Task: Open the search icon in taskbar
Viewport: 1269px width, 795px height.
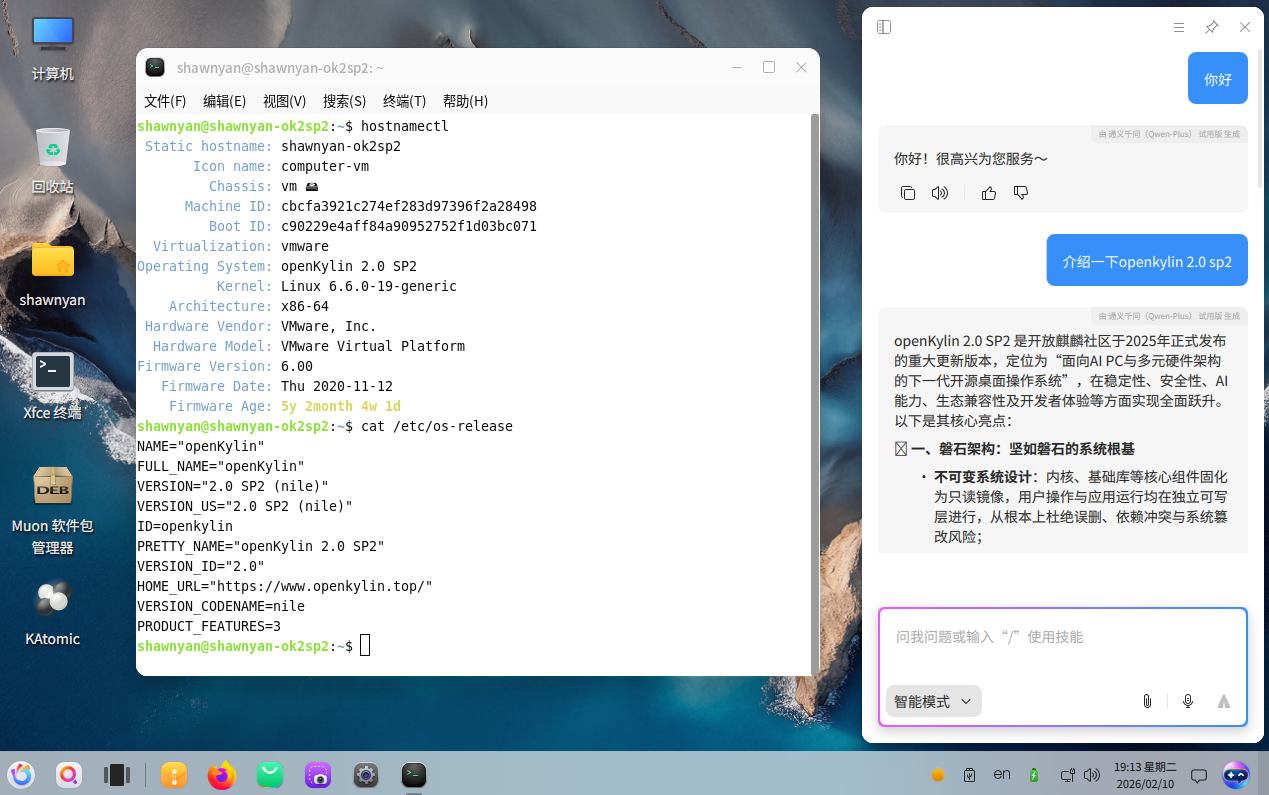Action: point(69,774)
